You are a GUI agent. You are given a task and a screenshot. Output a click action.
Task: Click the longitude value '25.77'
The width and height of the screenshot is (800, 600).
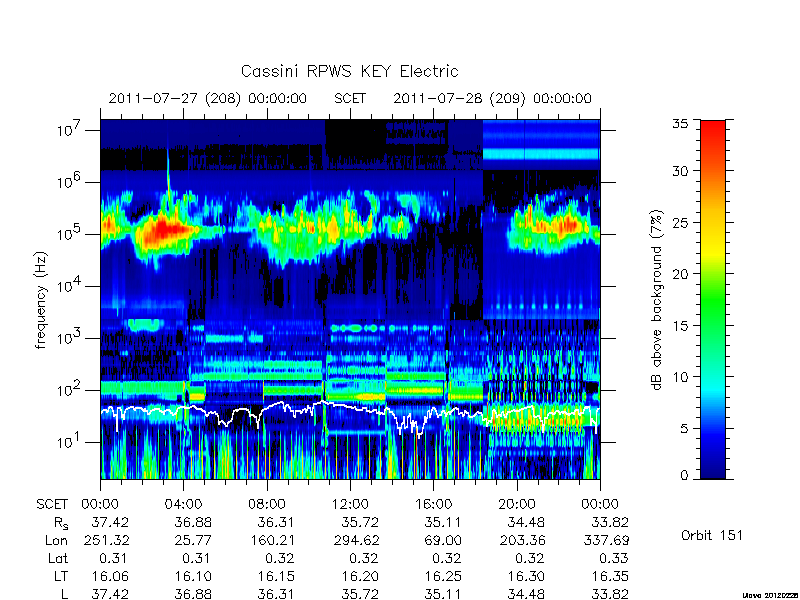tap(192, 540)
